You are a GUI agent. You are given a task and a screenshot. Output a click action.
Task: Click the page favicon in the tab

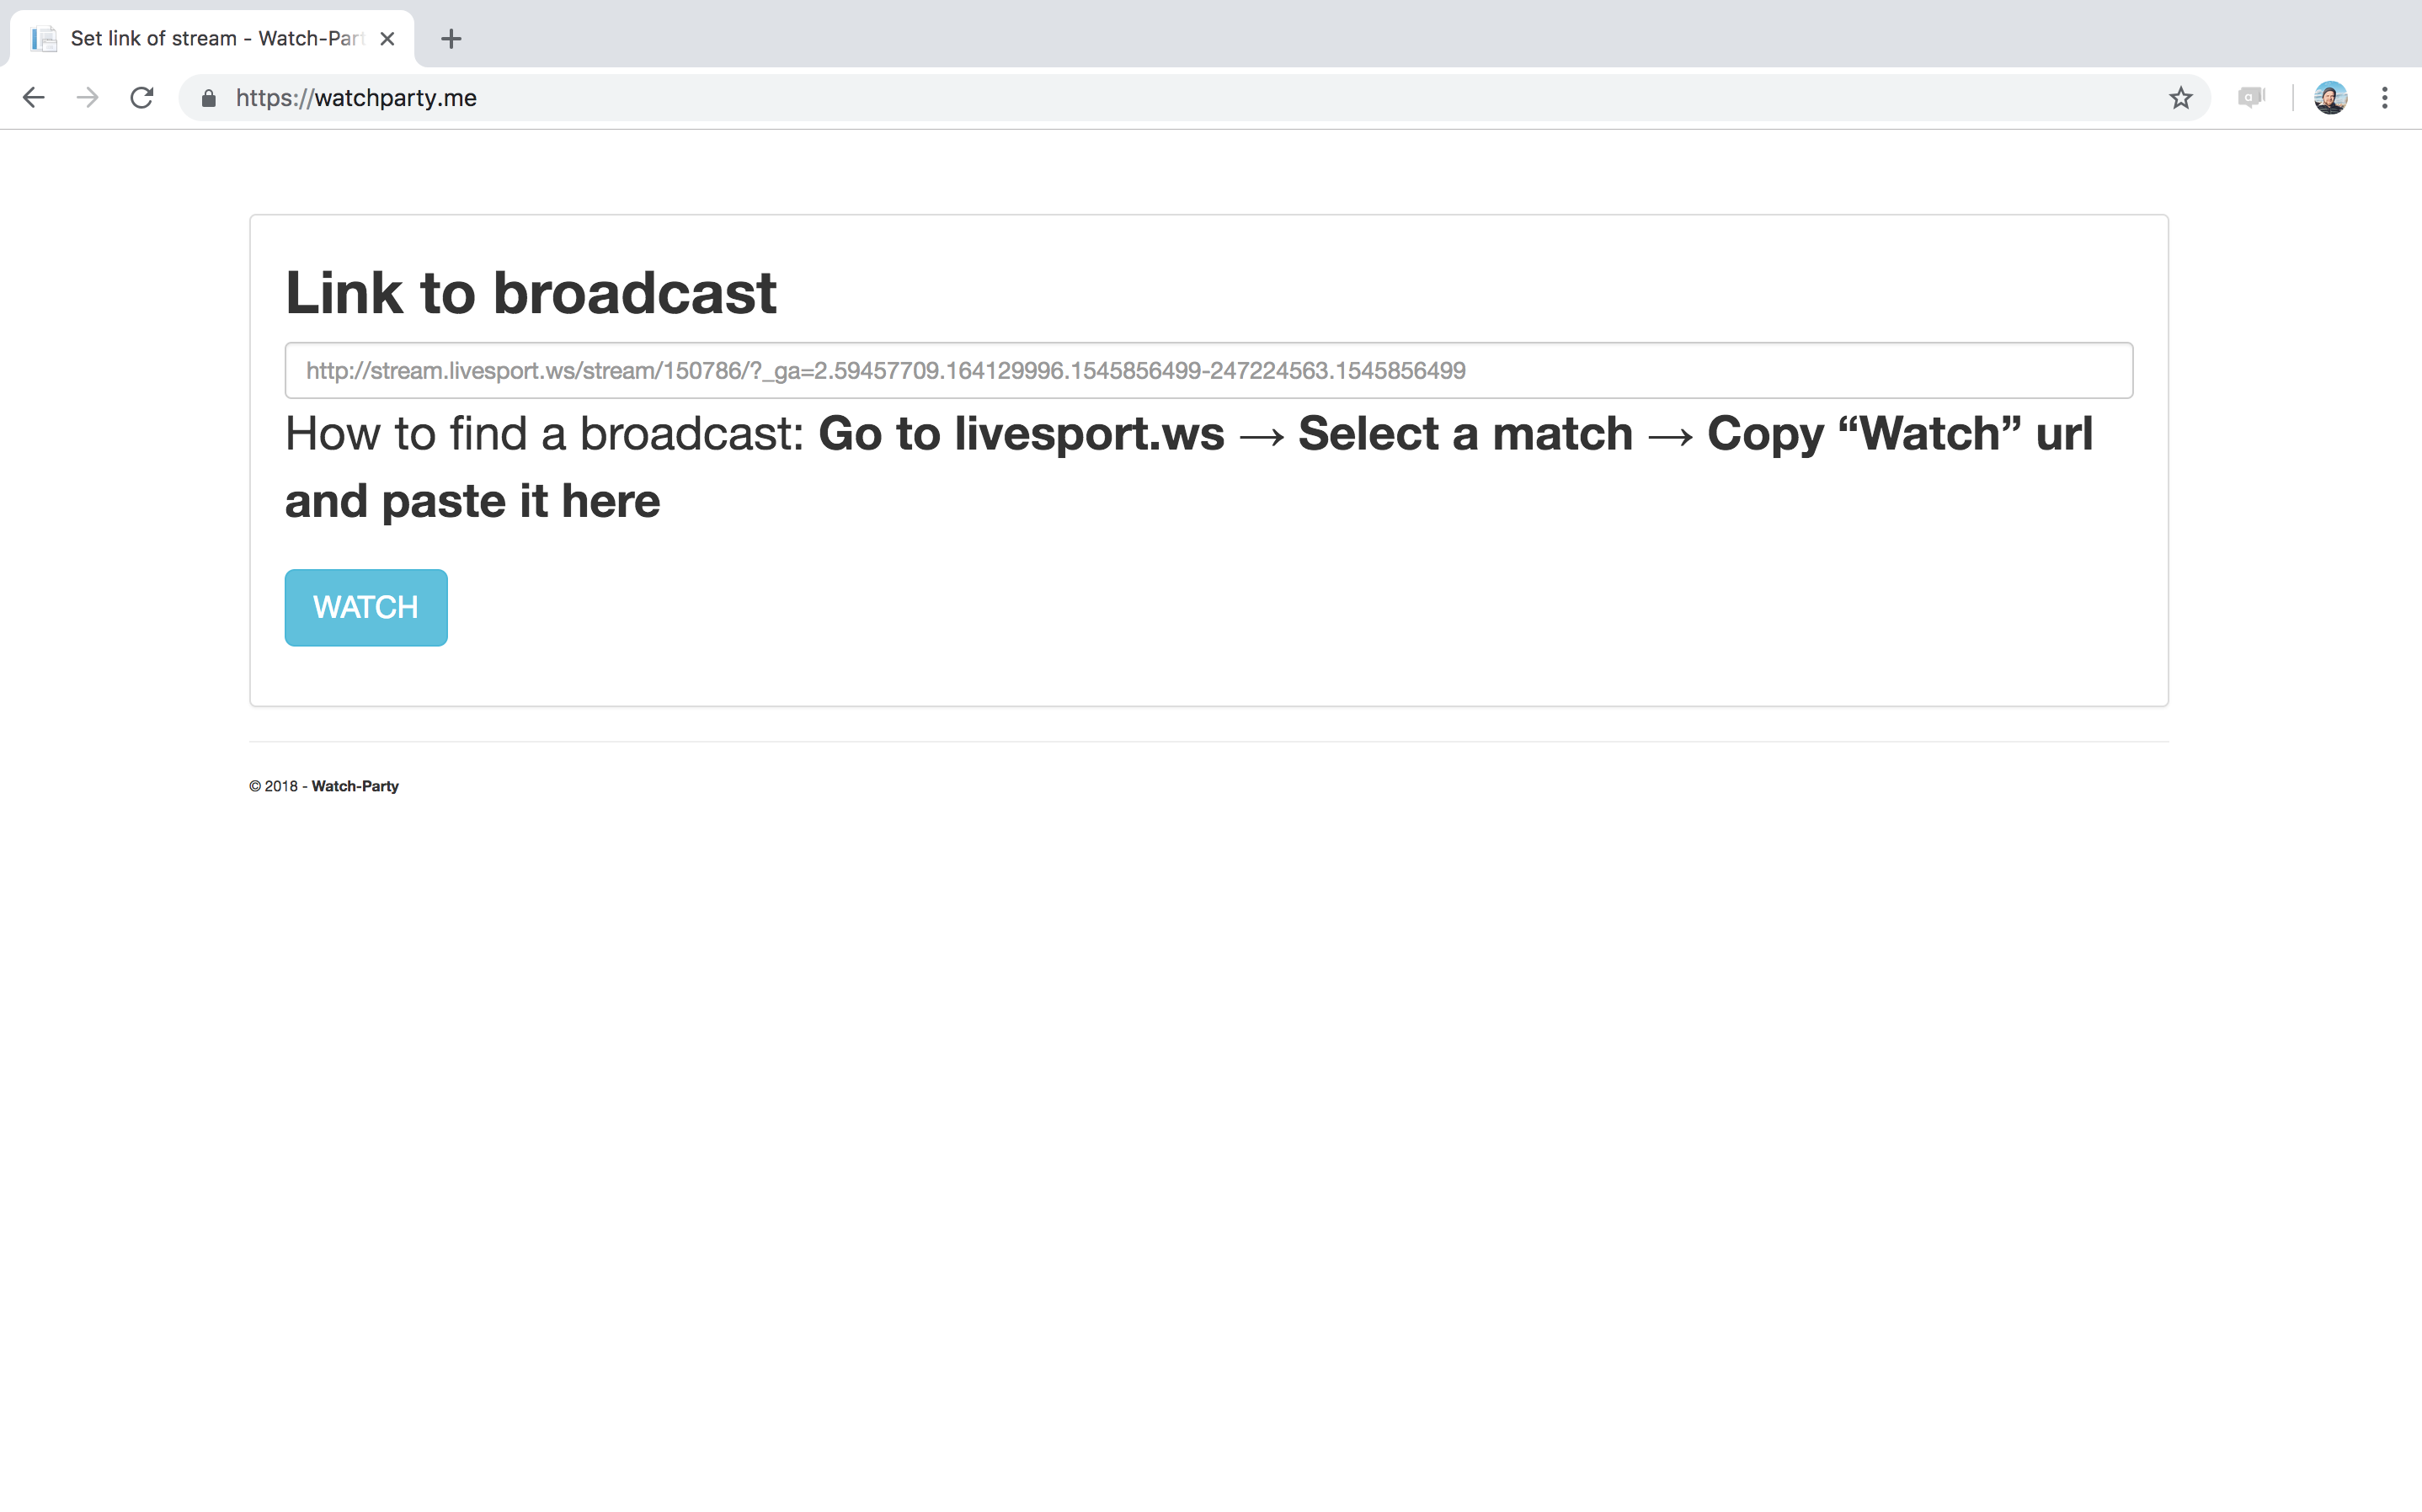click(44, 39)
